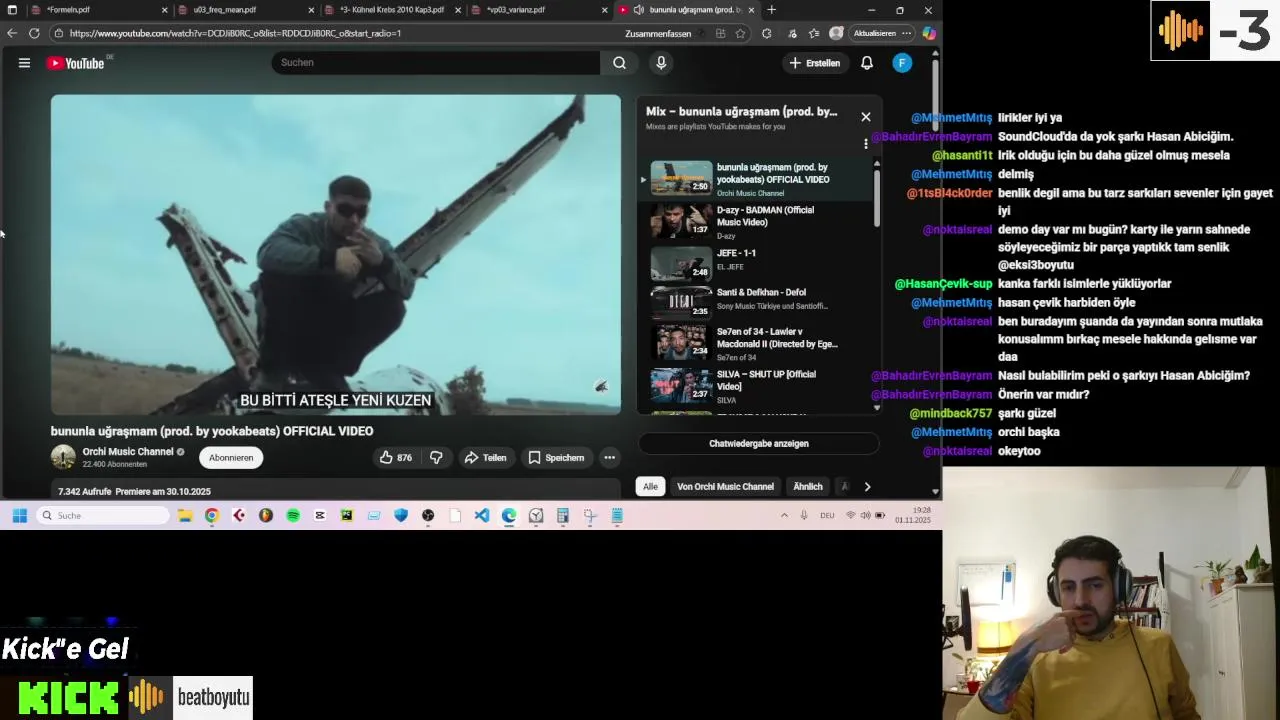This screenshot has height=720, width=1280.
Task: Open the Orchi Music Channel avatar
Action: pos(63,458)
